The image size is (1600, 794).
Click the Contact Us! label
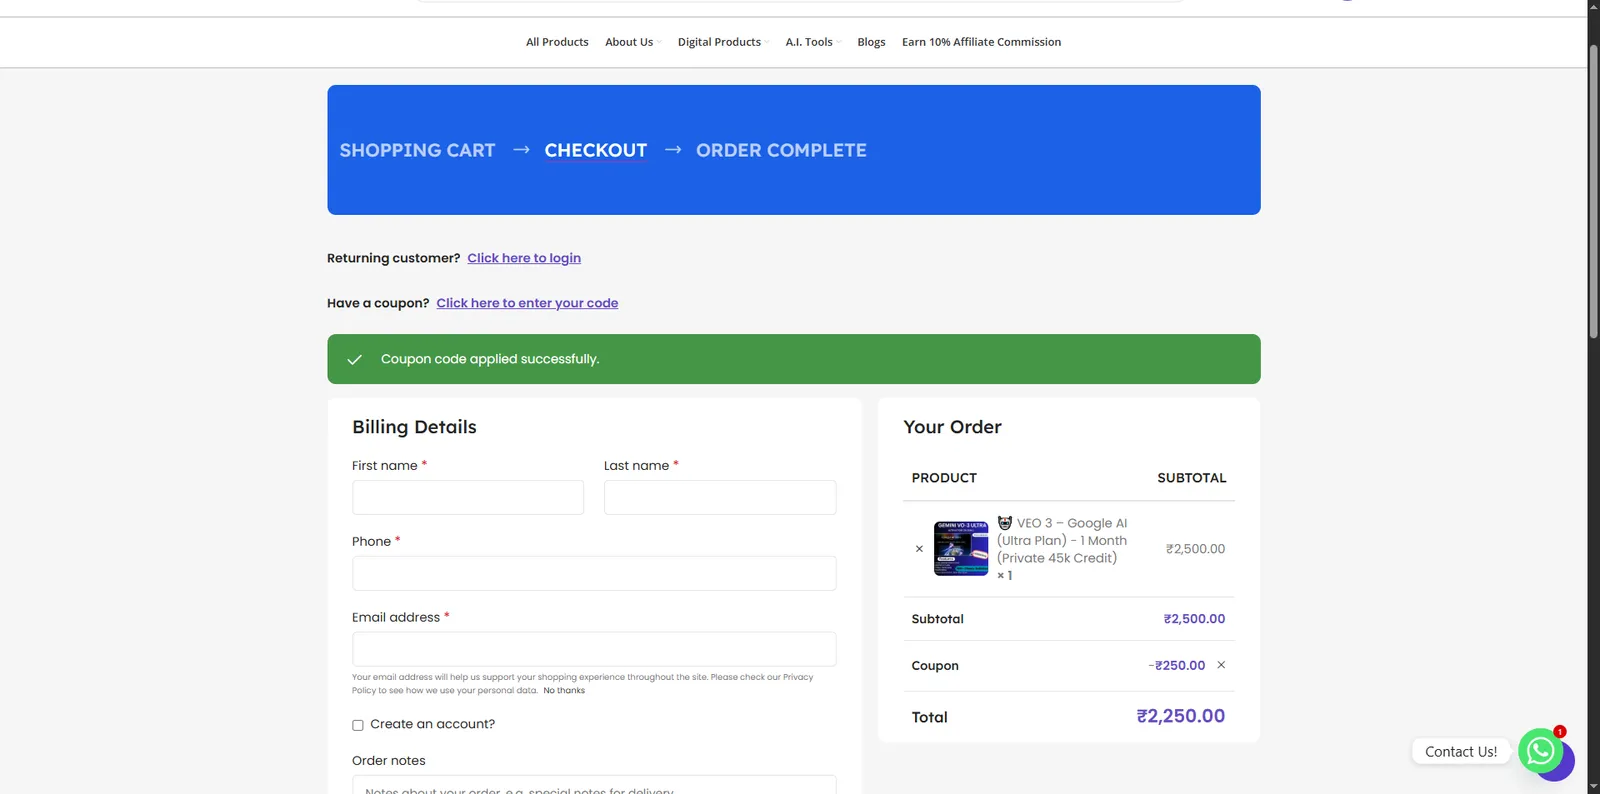pyautogui.click(x=1461, y=752)
